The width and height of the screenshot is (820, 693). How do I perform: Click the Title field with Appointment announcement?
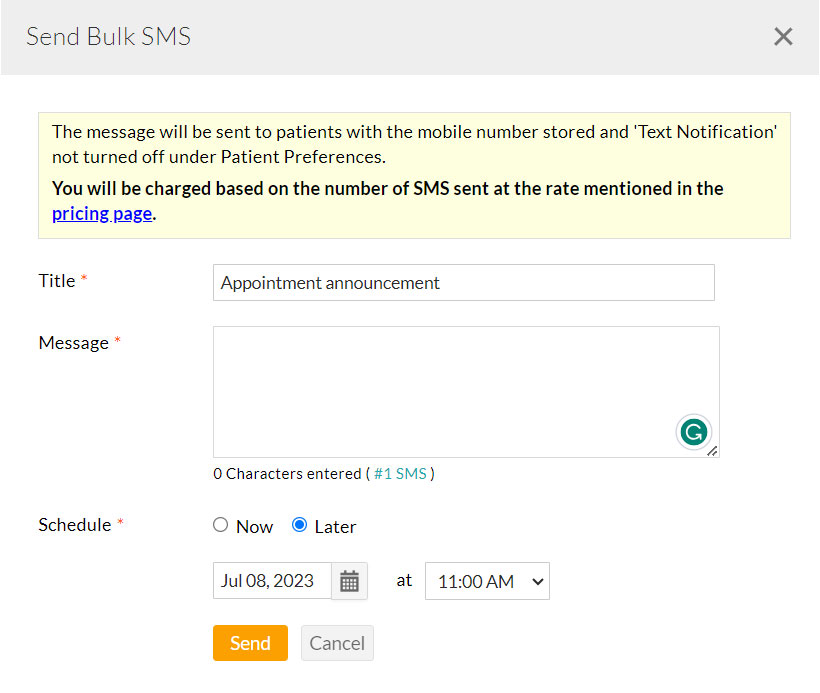tap(463, 282)
